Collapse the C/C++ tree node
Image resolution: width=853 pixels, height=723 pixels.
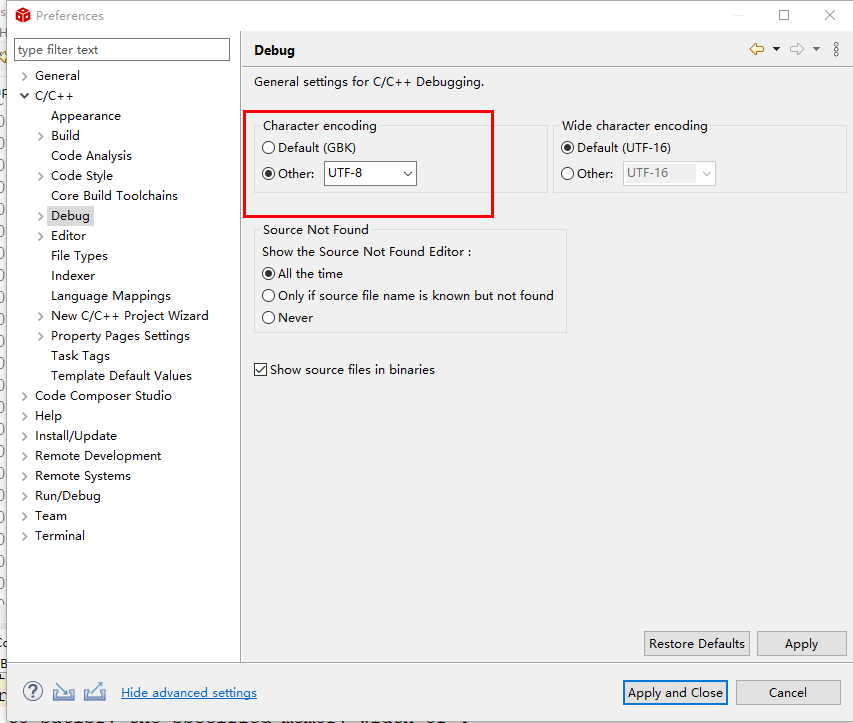coord(25,96)
